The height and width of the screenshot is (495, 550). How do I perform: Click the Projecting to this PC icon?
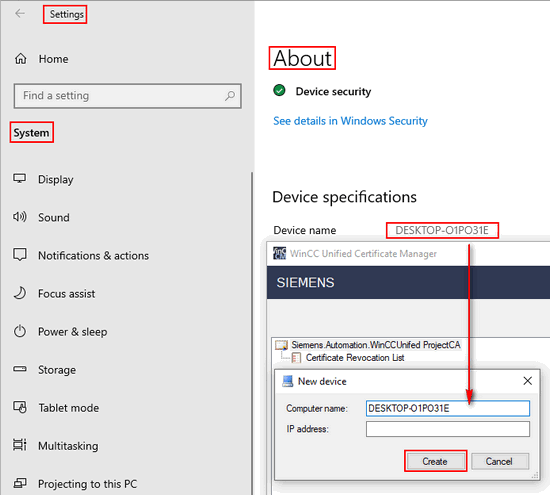pos(20,483)
